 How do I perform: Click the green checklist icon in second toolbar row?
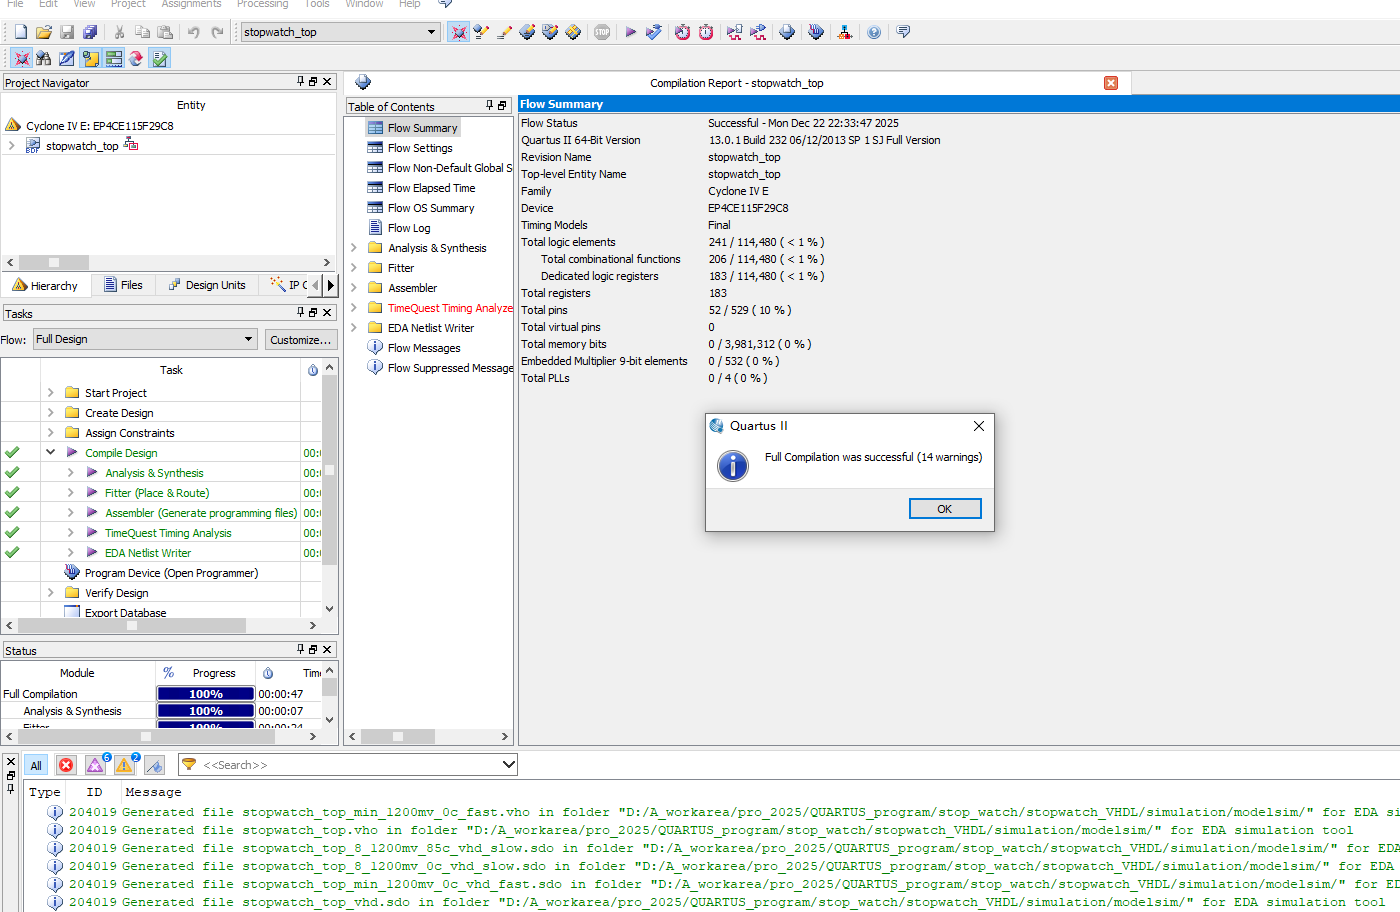(159, 58)
